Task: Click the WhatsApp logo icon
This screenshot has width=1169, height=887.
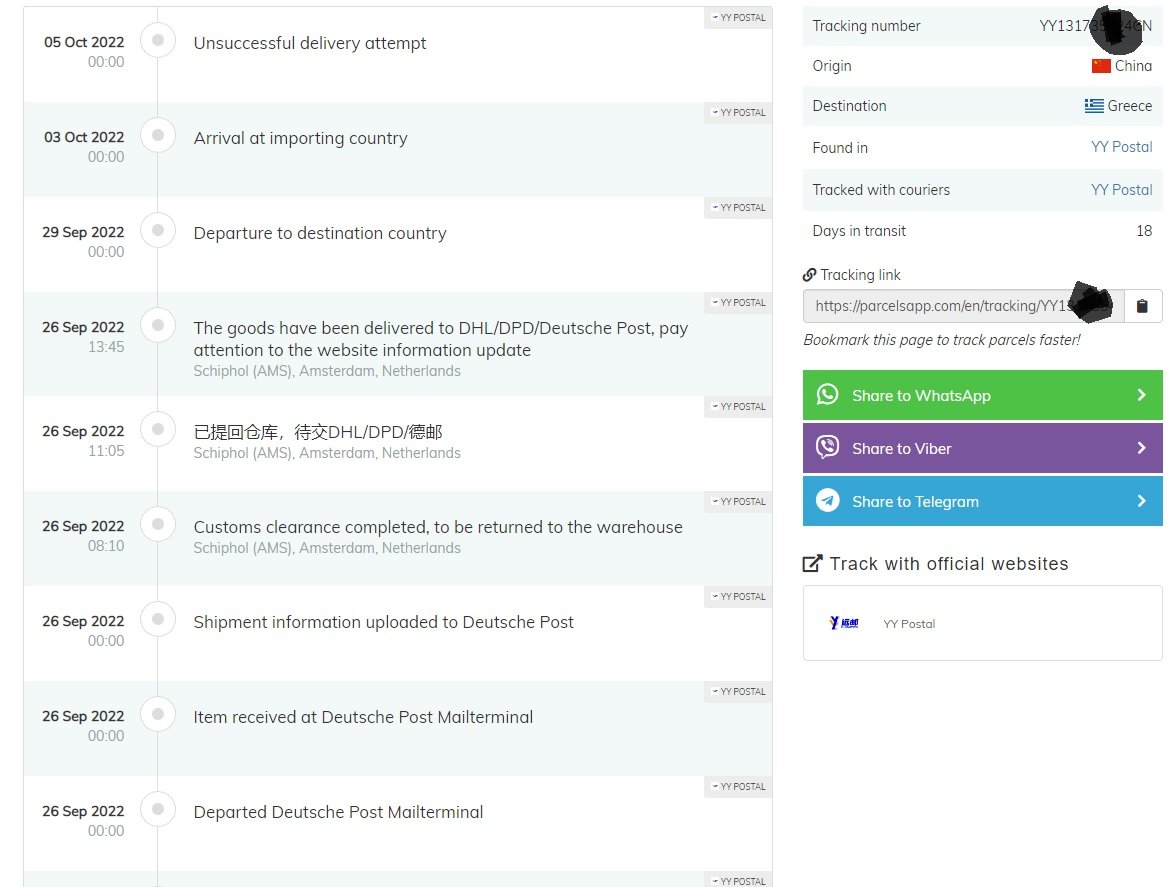Action: 828,394
